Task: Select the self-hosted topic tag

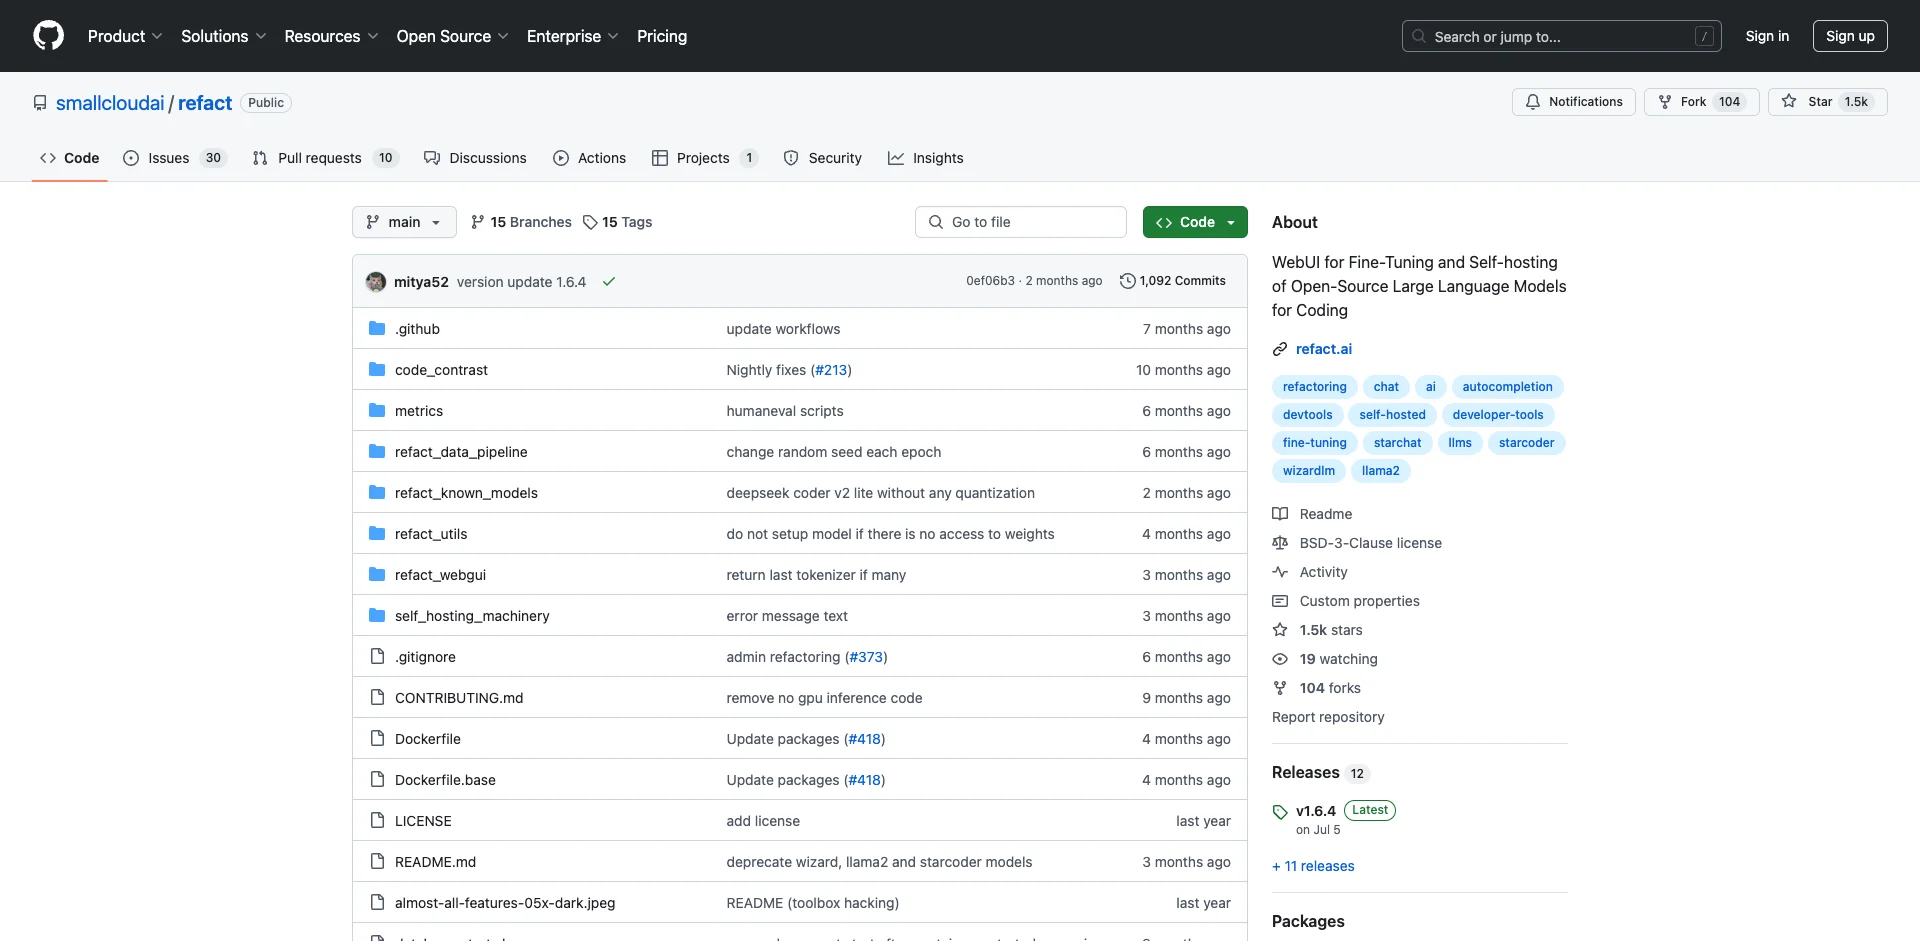Action: click(1392, 415)
